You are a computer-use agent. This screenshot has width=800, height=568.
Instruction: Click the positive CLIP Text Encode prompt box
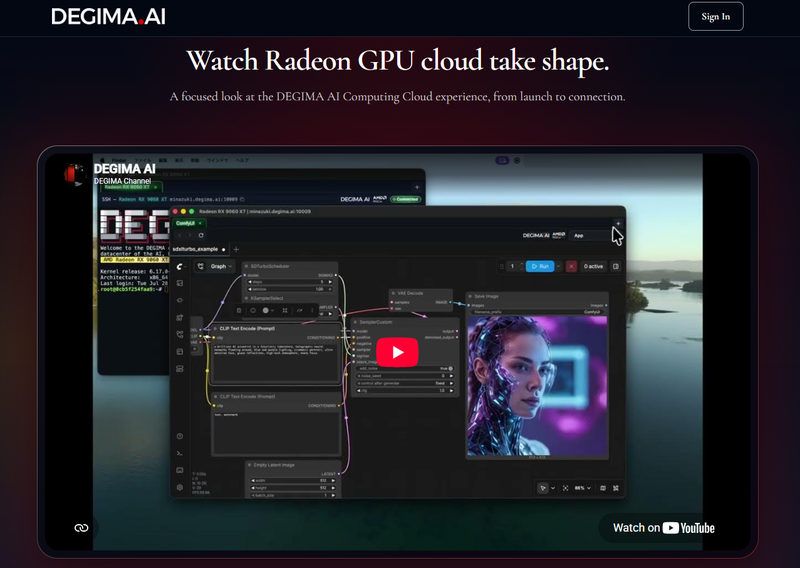(276, 361)
